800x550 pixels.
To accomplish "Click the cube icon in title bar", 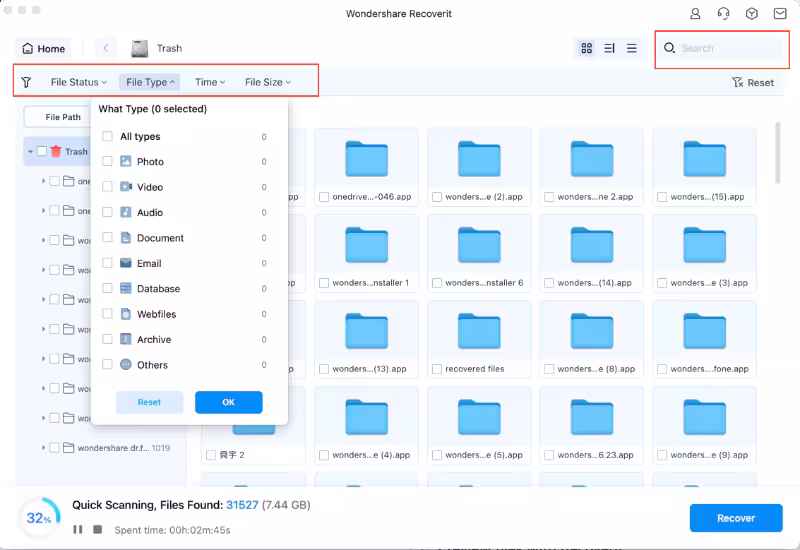I will [752, 14].
